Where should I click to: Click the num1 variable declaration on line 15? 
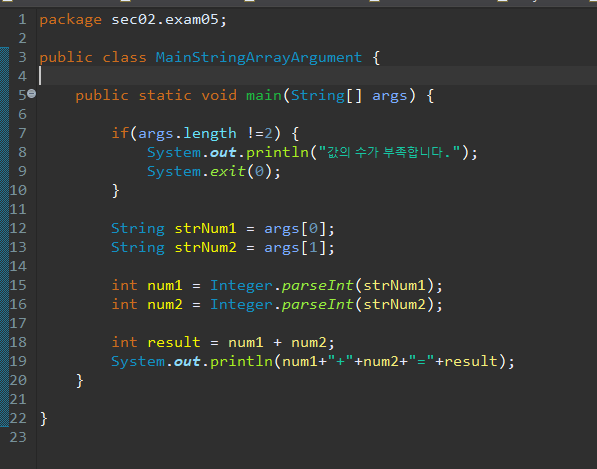click(165, 286)
